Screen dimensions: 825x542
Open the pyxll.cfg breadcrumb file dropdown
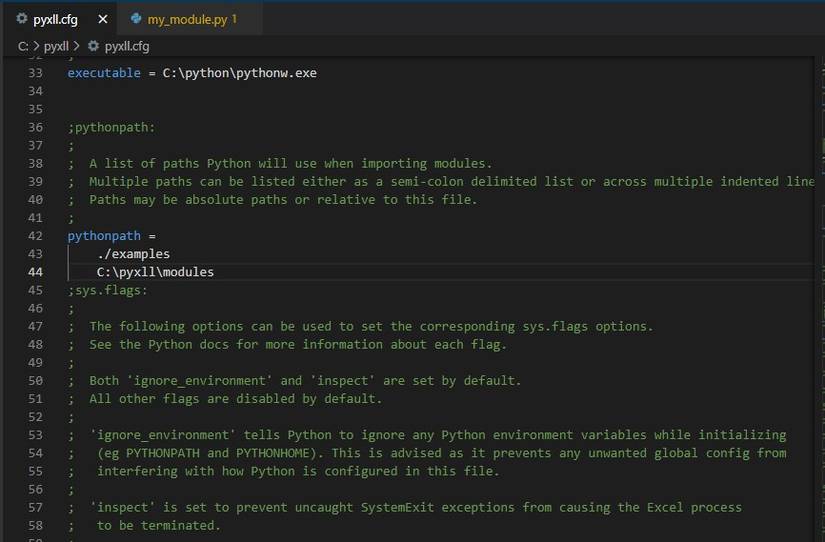coord(126,46)
